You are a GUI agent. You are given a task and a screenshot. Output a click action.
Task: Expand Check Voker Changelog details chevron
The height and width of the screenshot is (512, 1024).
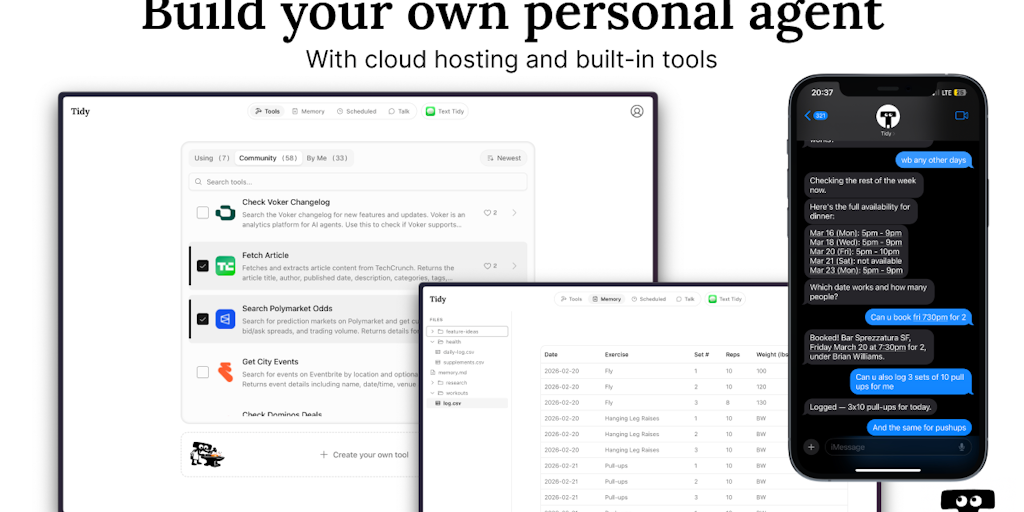pos(515,213)
